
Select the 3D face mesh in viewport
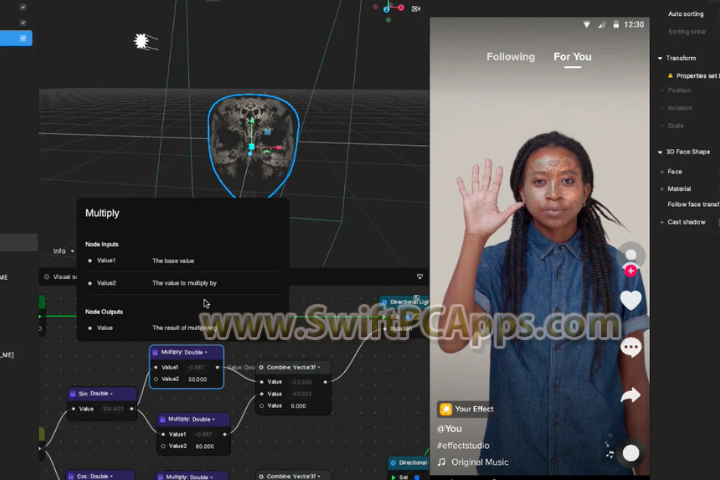pos(253,146)
